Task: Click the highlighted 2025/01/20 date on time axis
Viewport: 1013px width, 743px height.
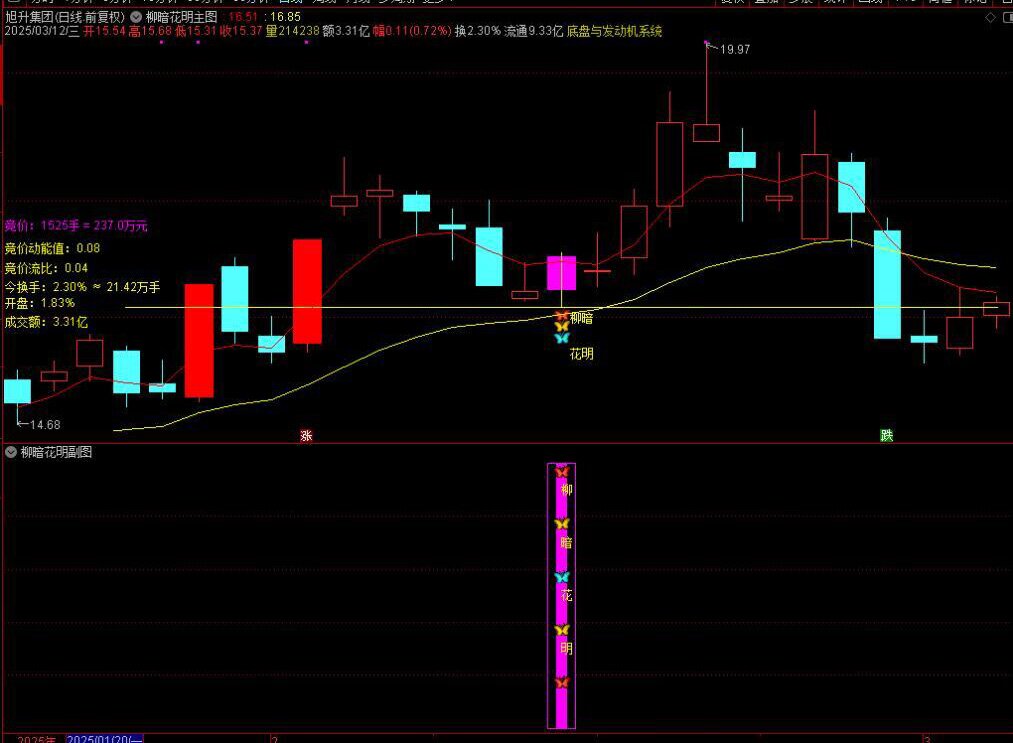Action: pyautogui.click(x=104, y=738)
